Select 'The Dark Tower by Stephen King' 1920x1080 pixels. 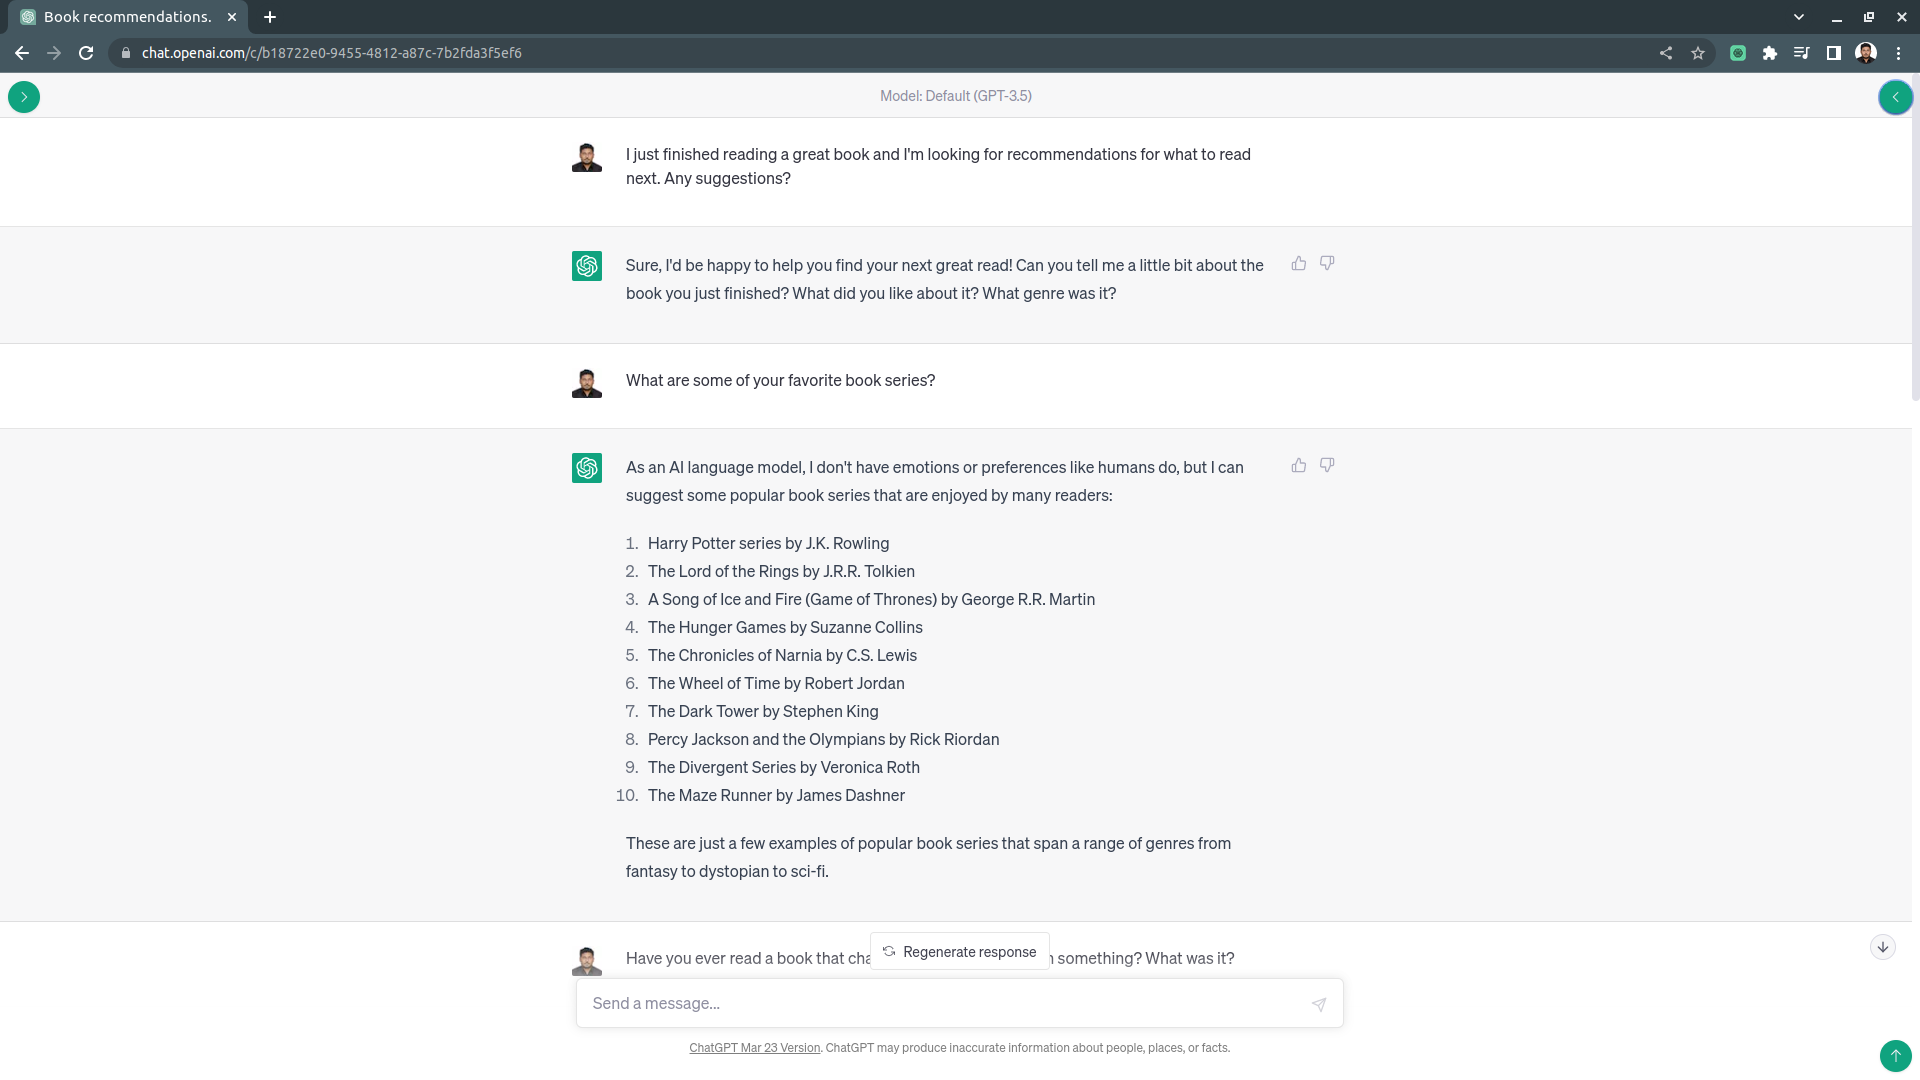click(763, 711)
